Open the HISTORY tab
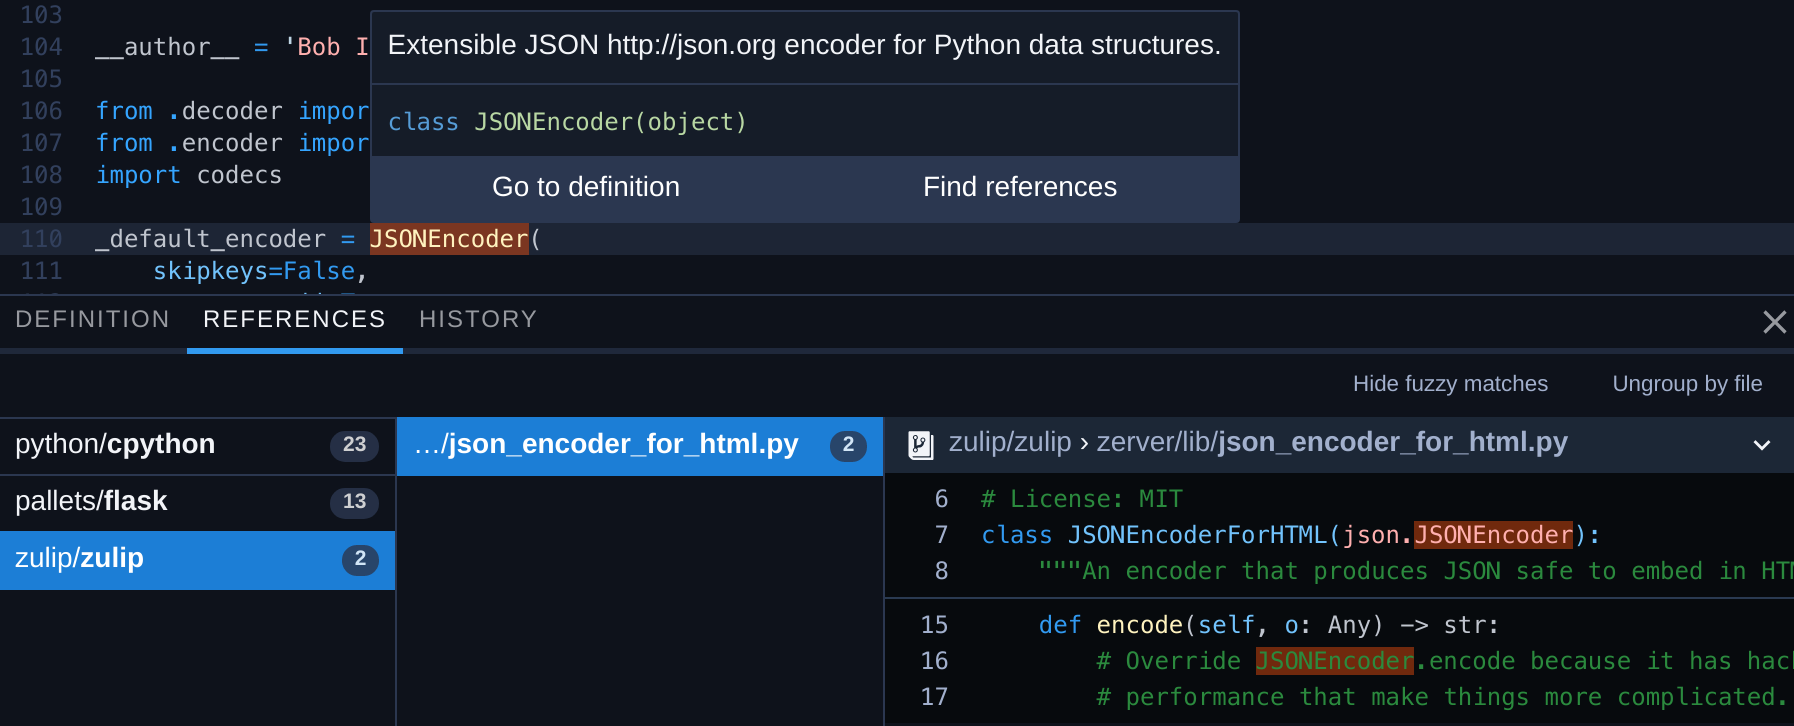This screenshot has width=1794, height=726. tap(478, 319)
